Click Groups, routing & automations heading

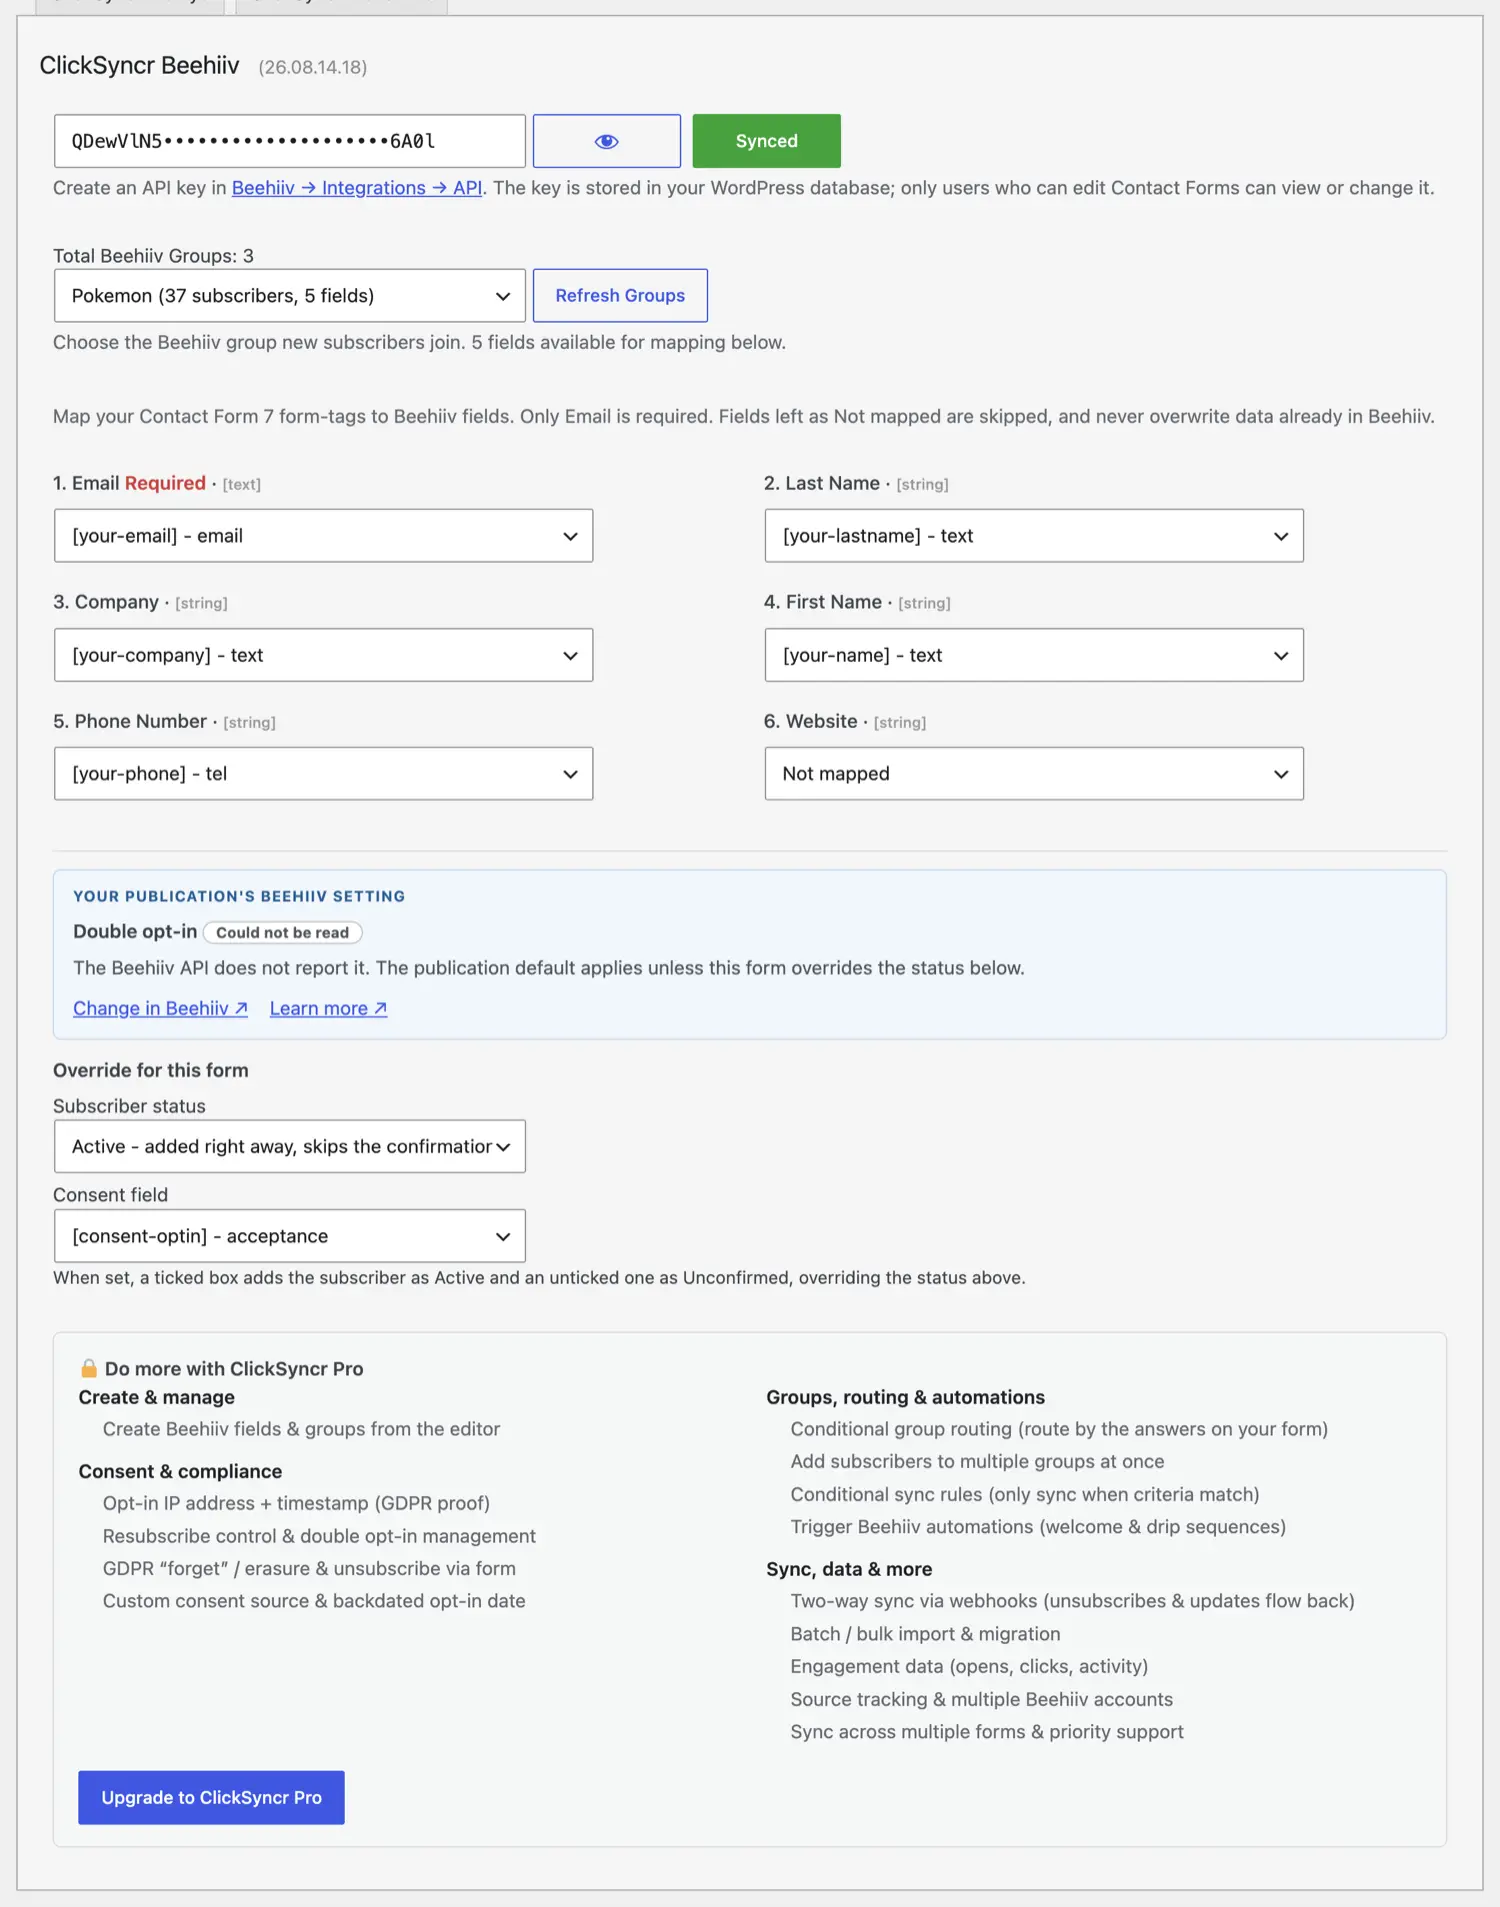coord(905,1397)
